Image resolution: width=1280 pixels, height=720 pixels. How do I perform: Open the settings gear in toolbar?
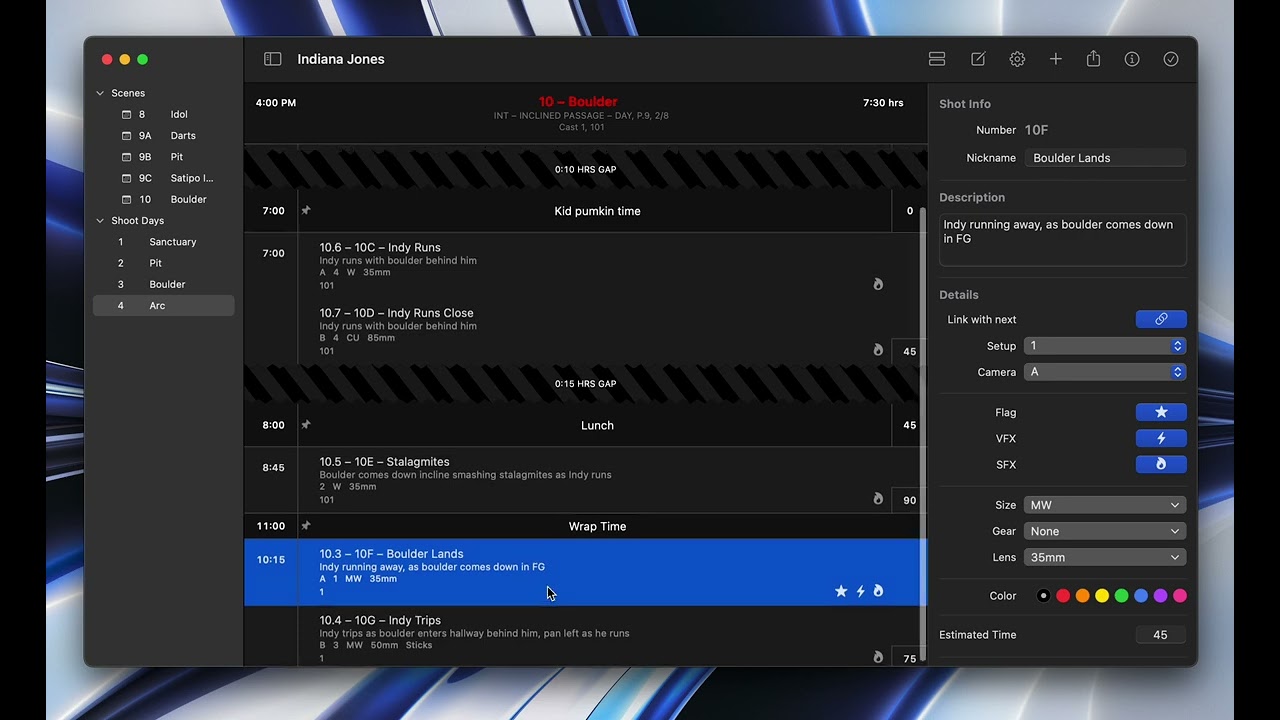[1017, 59]
